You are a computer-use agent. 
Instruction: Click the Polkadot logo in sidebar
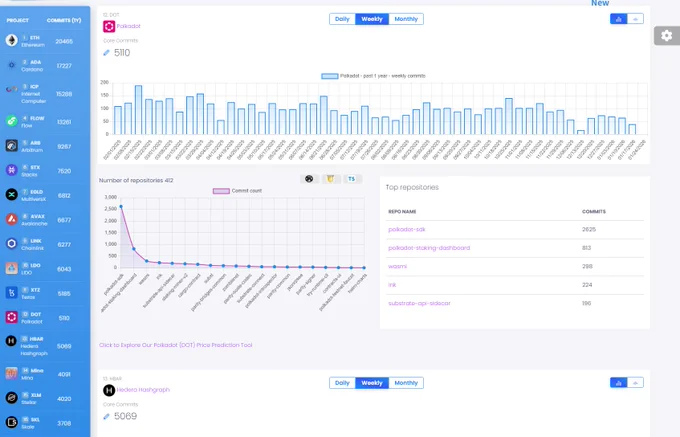(12, 317)
